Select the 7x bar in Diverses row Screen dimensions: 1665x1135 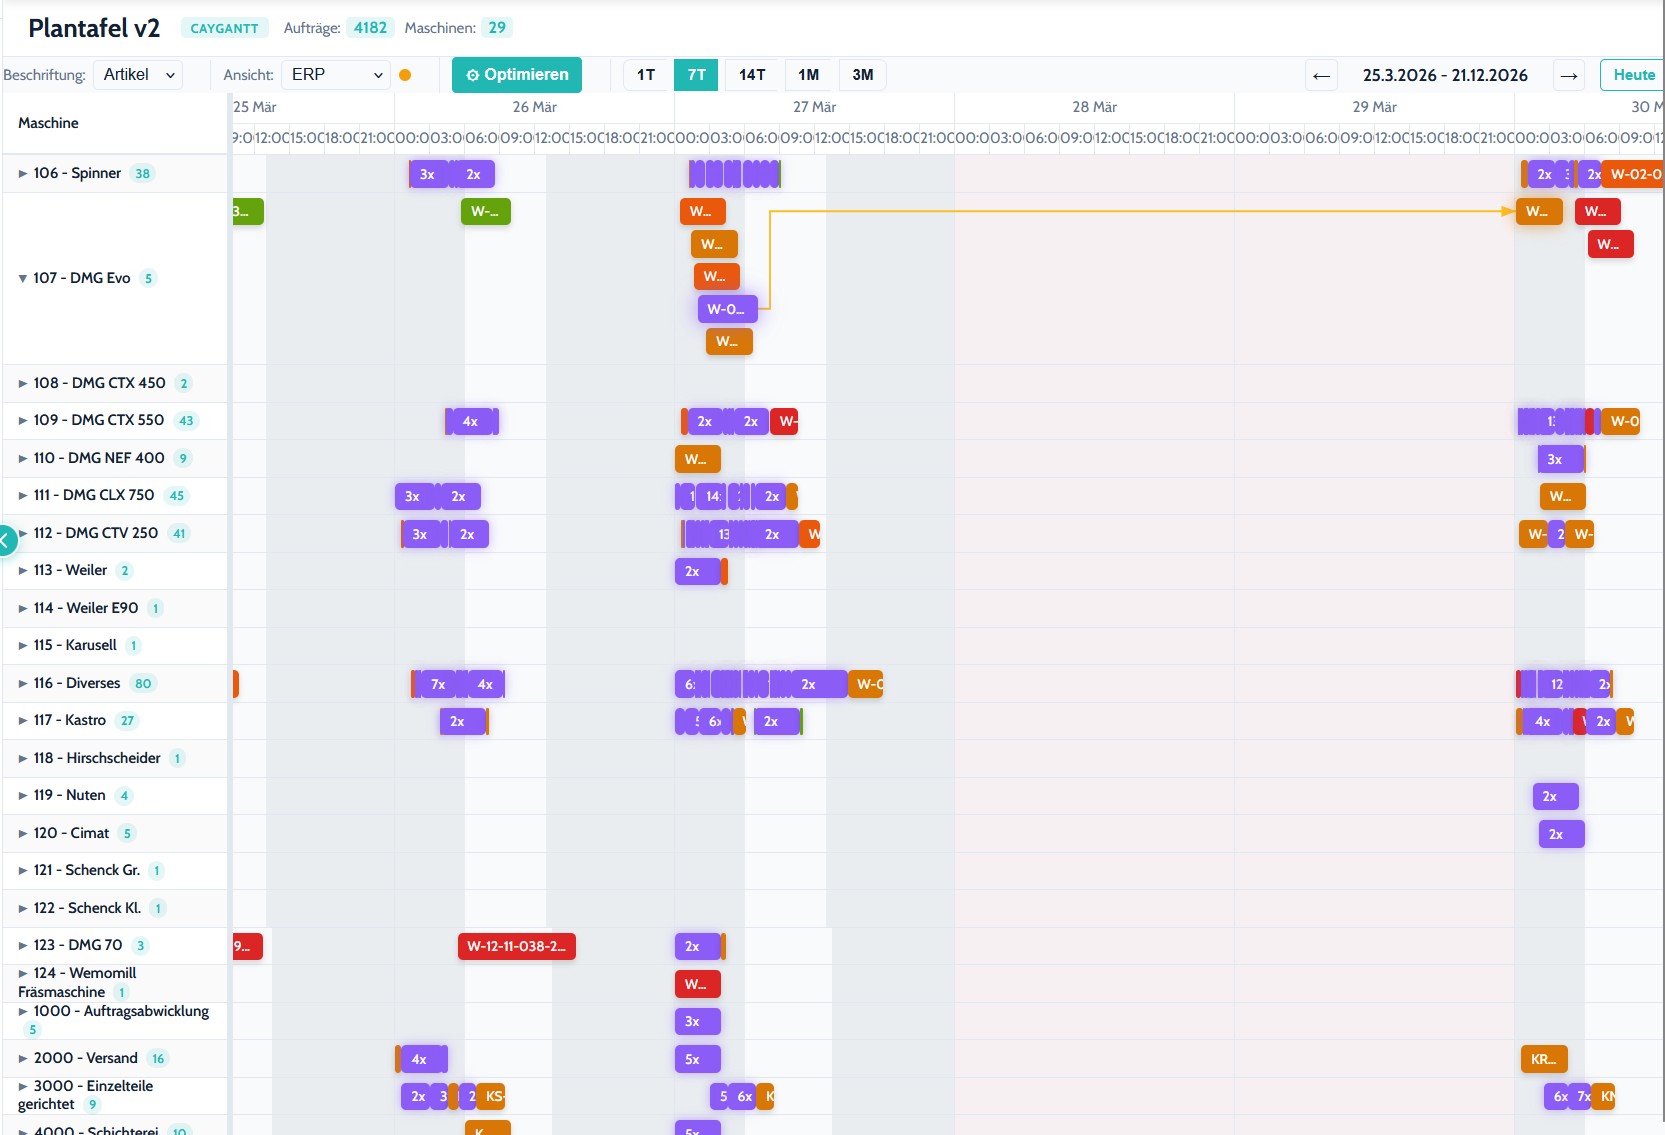tap(438, 684)
